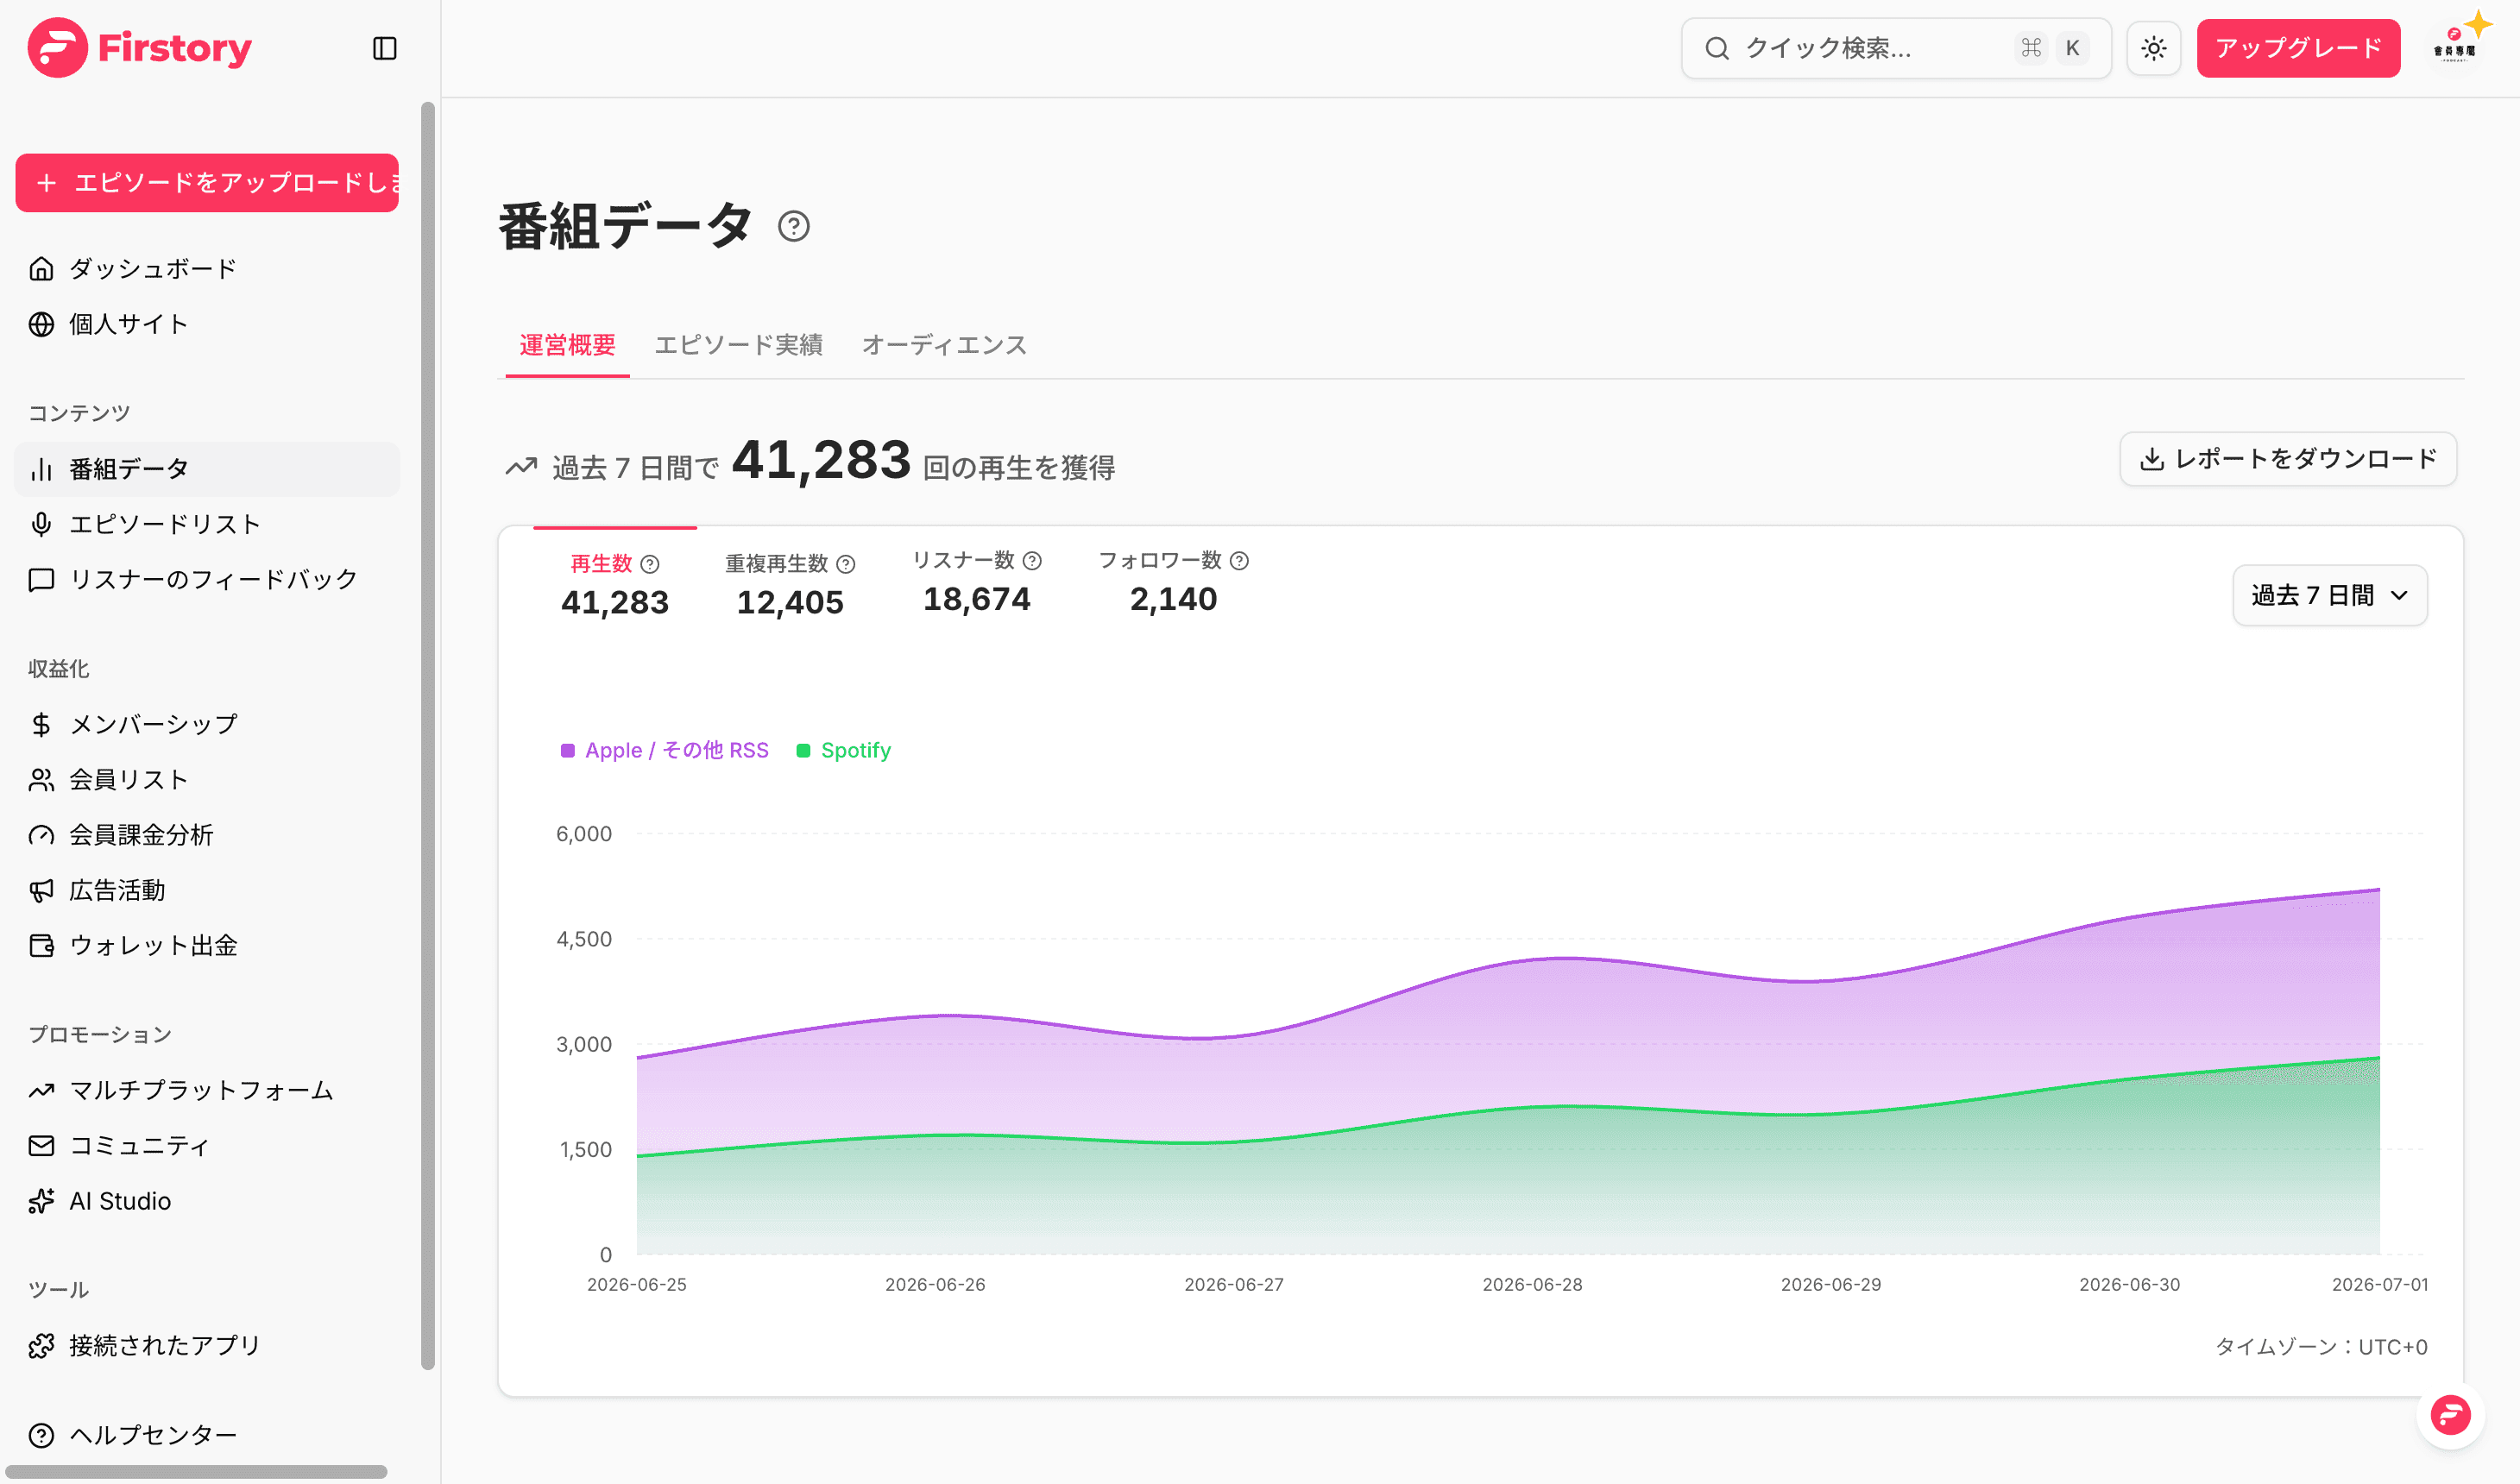
Task: Open the Firstory chat widget button
Action: pos(2451,1415)
